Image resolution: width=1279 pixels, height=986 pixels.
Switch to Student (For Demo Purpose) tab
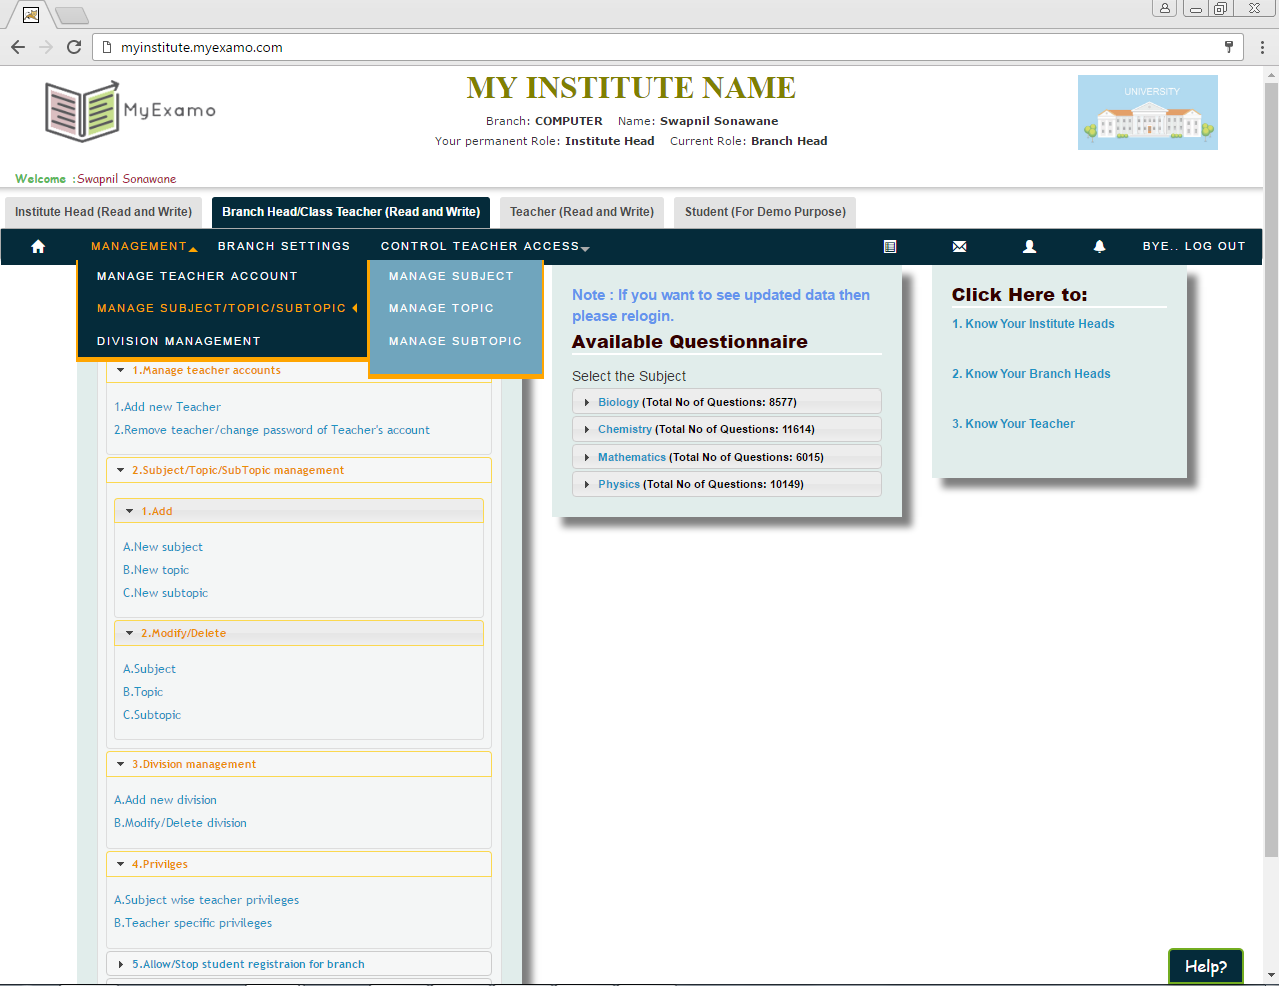765,212
